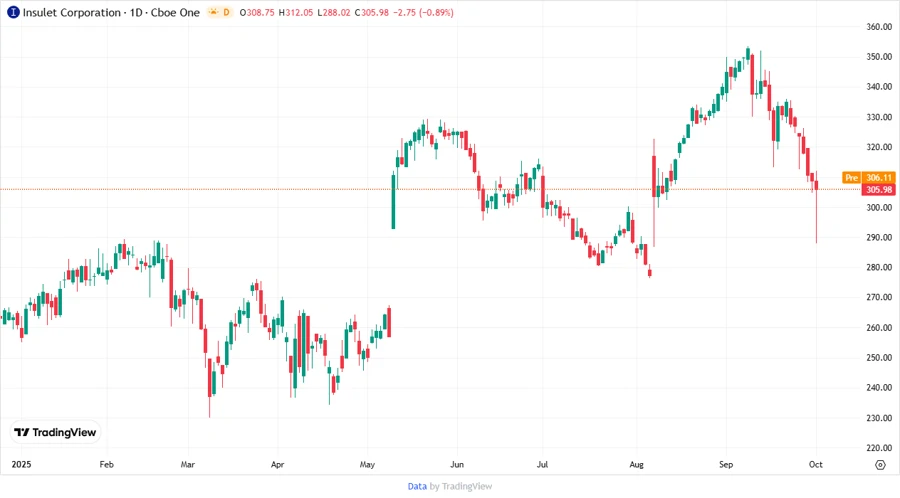The width and height of the screenshot is (900, 498).
Task: Open the Data link below chart
Action: (417, 486)
